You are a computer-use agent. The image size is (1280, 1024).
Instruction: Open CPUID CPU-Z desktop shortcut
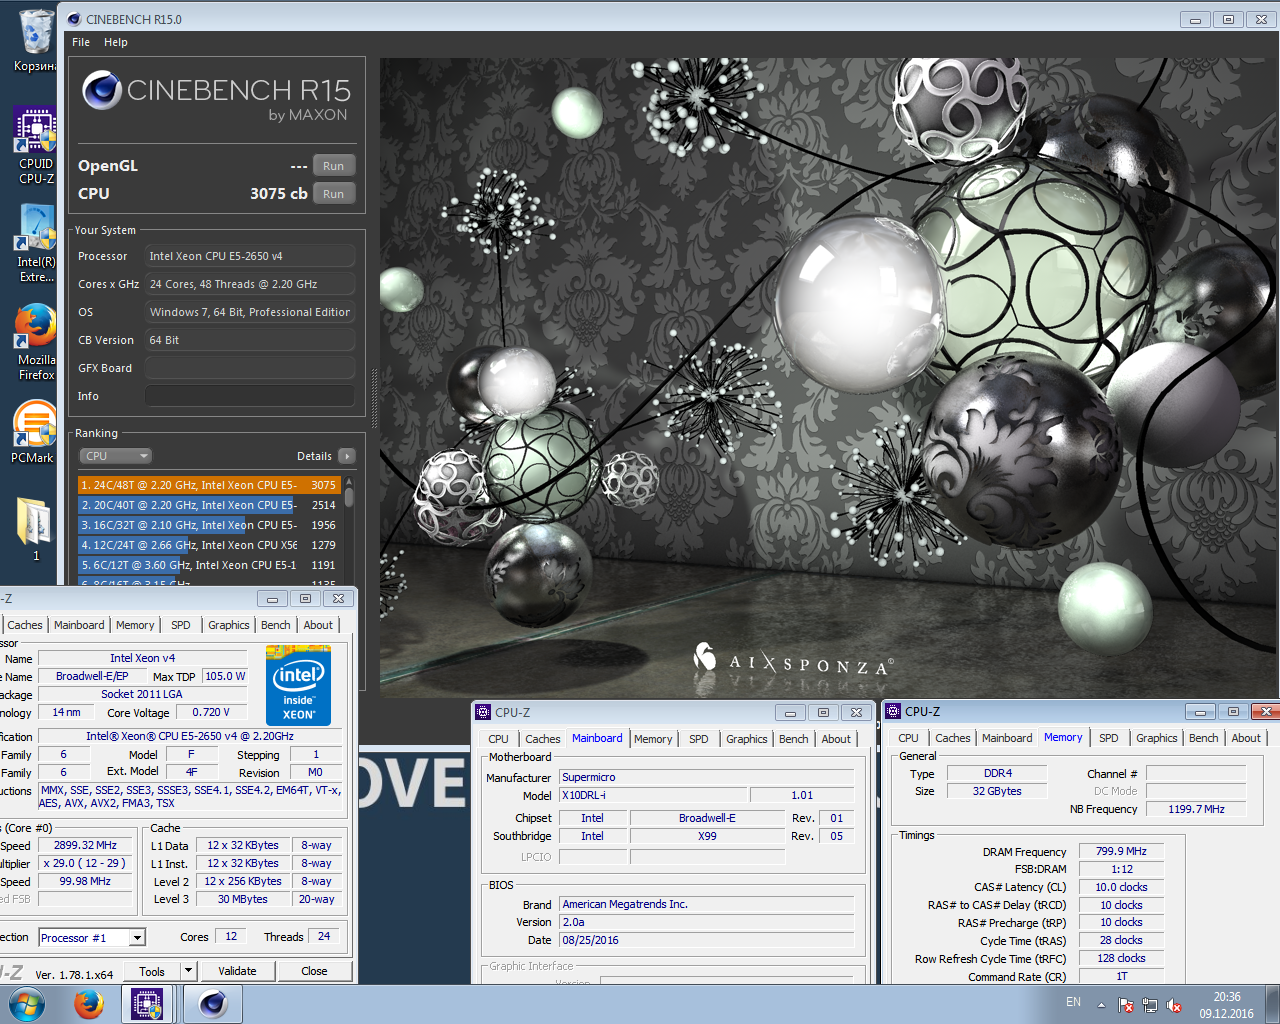36,146
